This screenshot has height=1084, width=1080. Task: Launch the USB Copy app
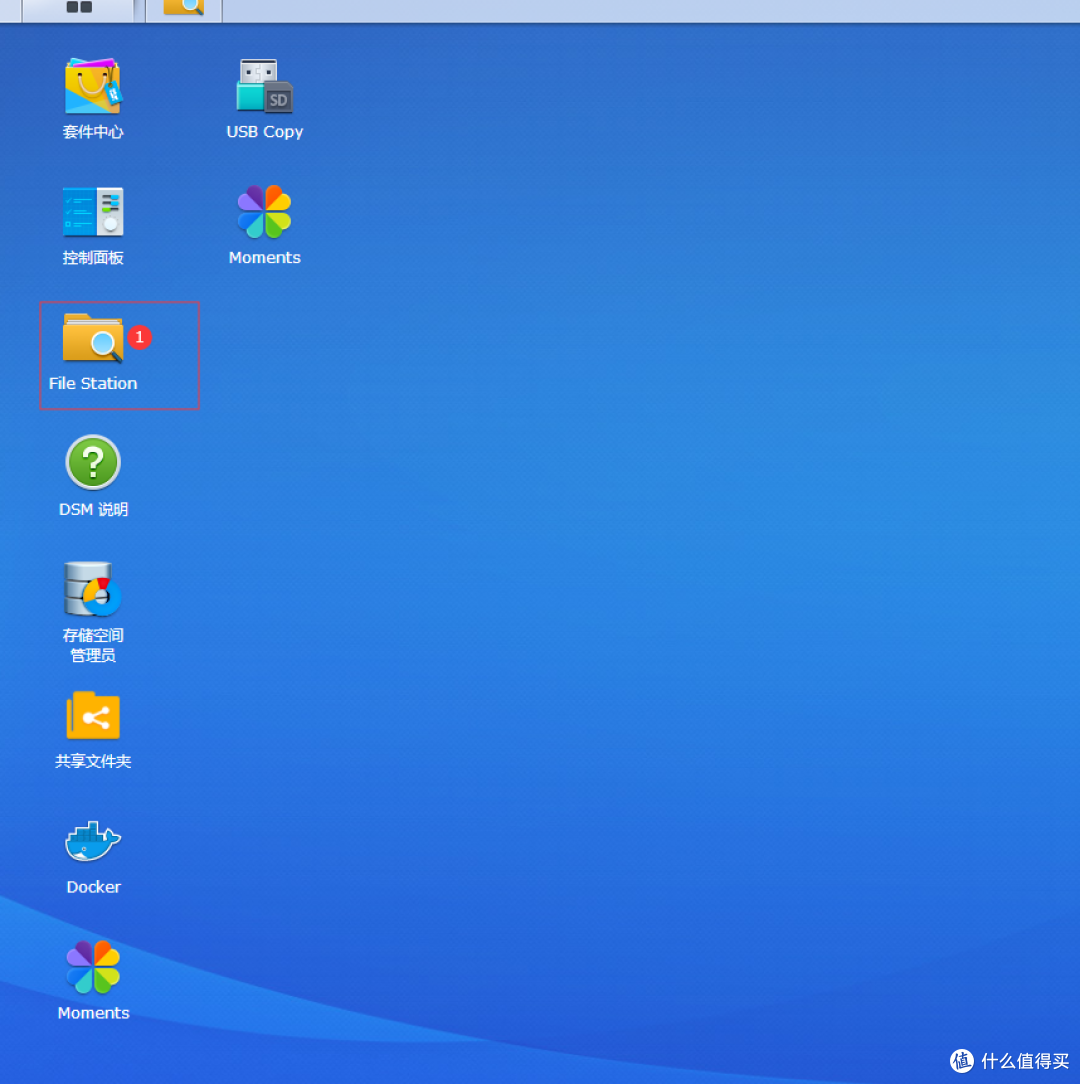coord(264,86)
